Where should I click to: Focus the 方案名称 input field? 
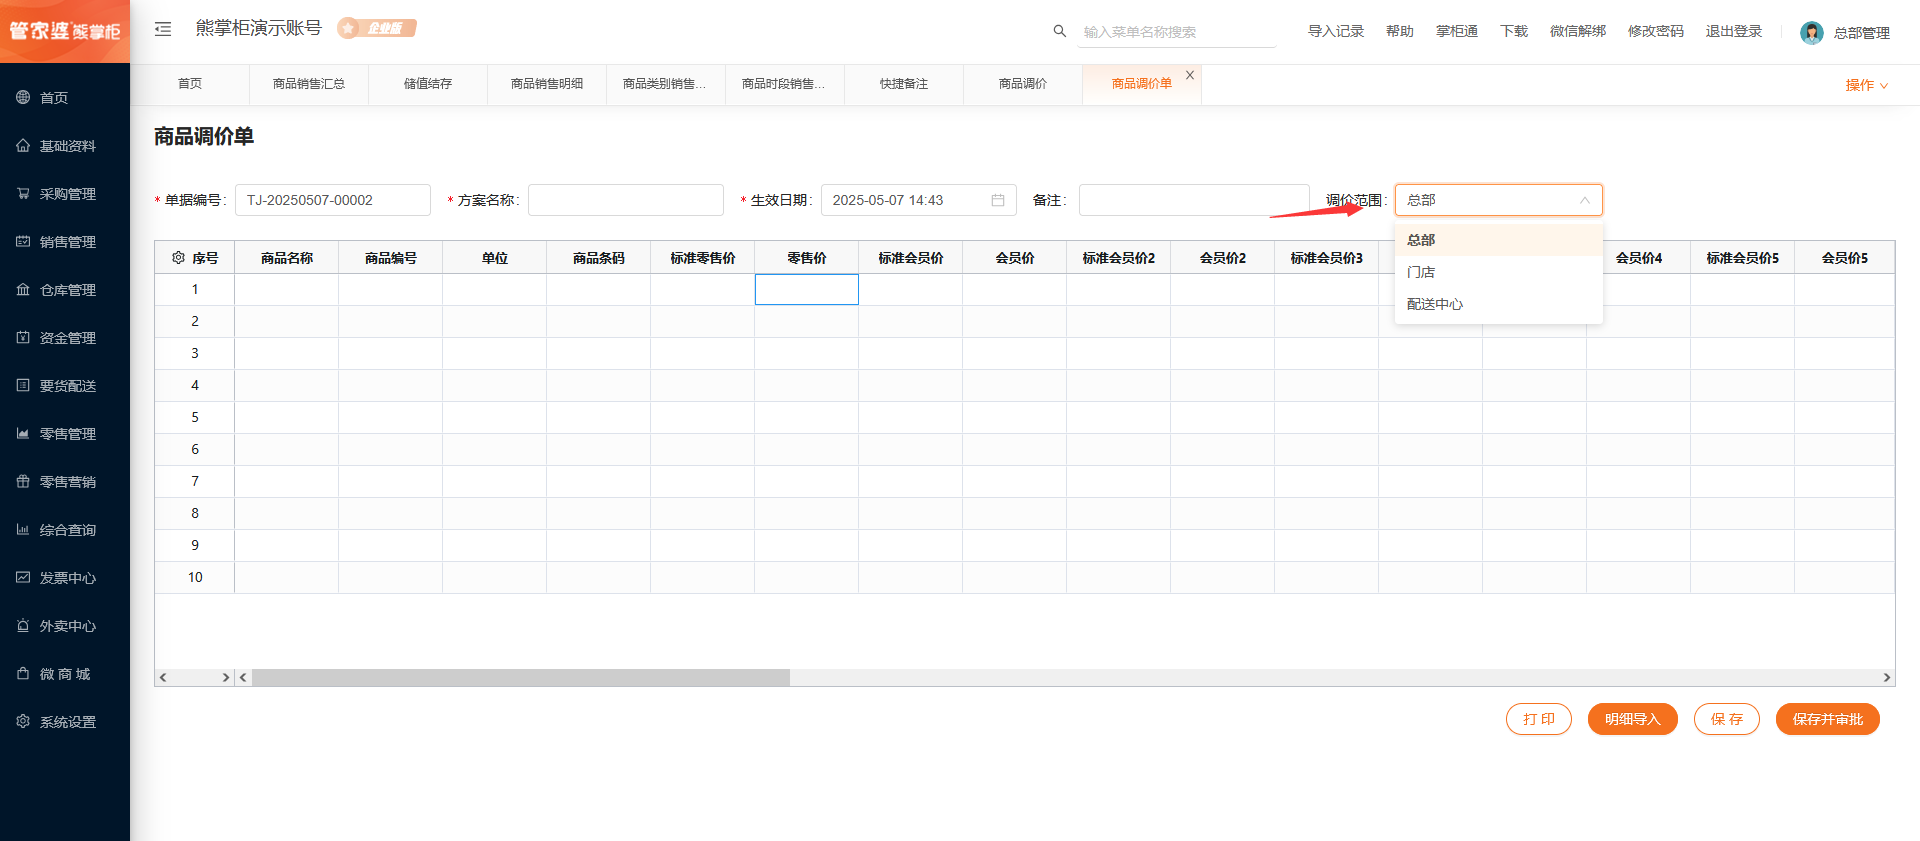point(626,200)
